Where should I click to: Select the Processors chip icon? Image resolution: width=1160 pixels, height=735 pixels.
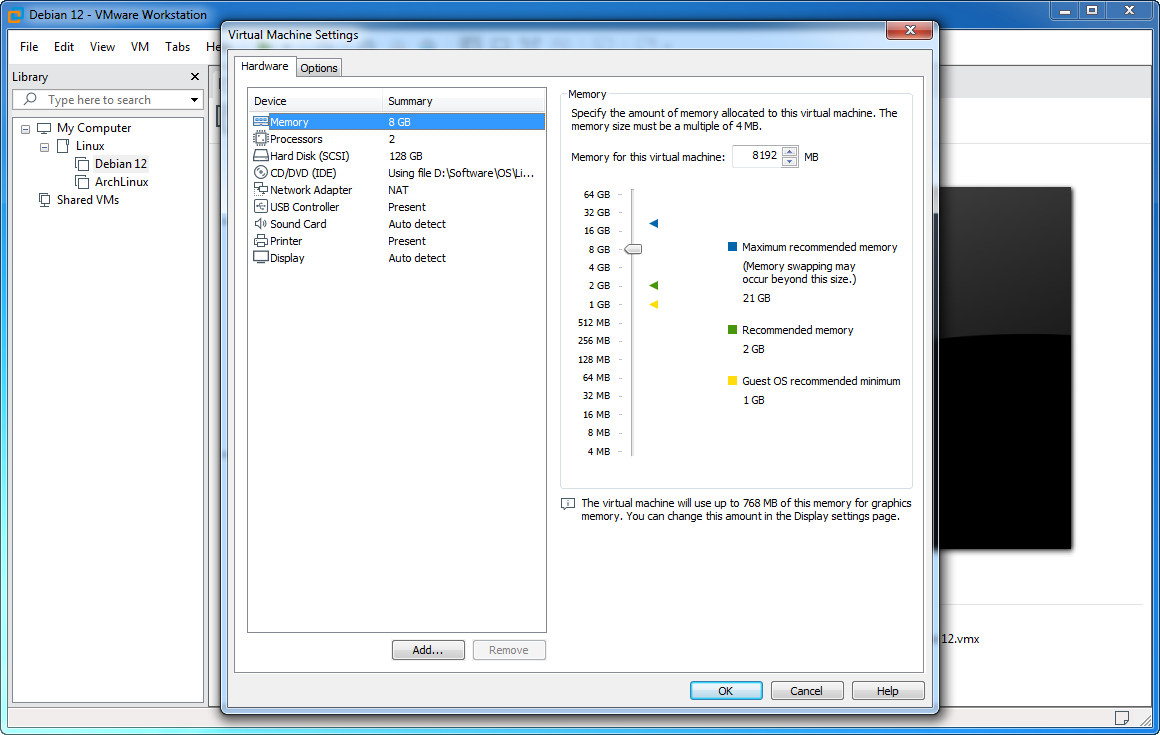coord(260,138)
